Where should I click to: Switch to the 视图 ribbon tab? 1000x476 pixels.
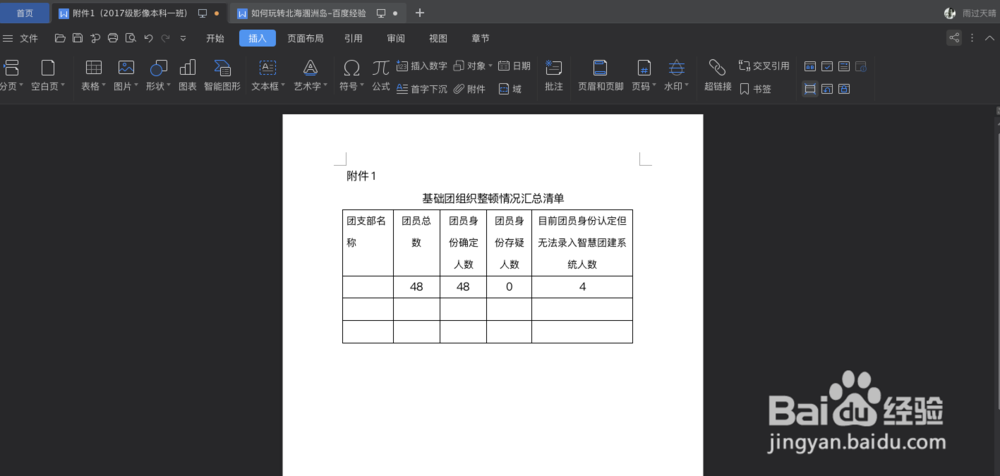(438, 38)
